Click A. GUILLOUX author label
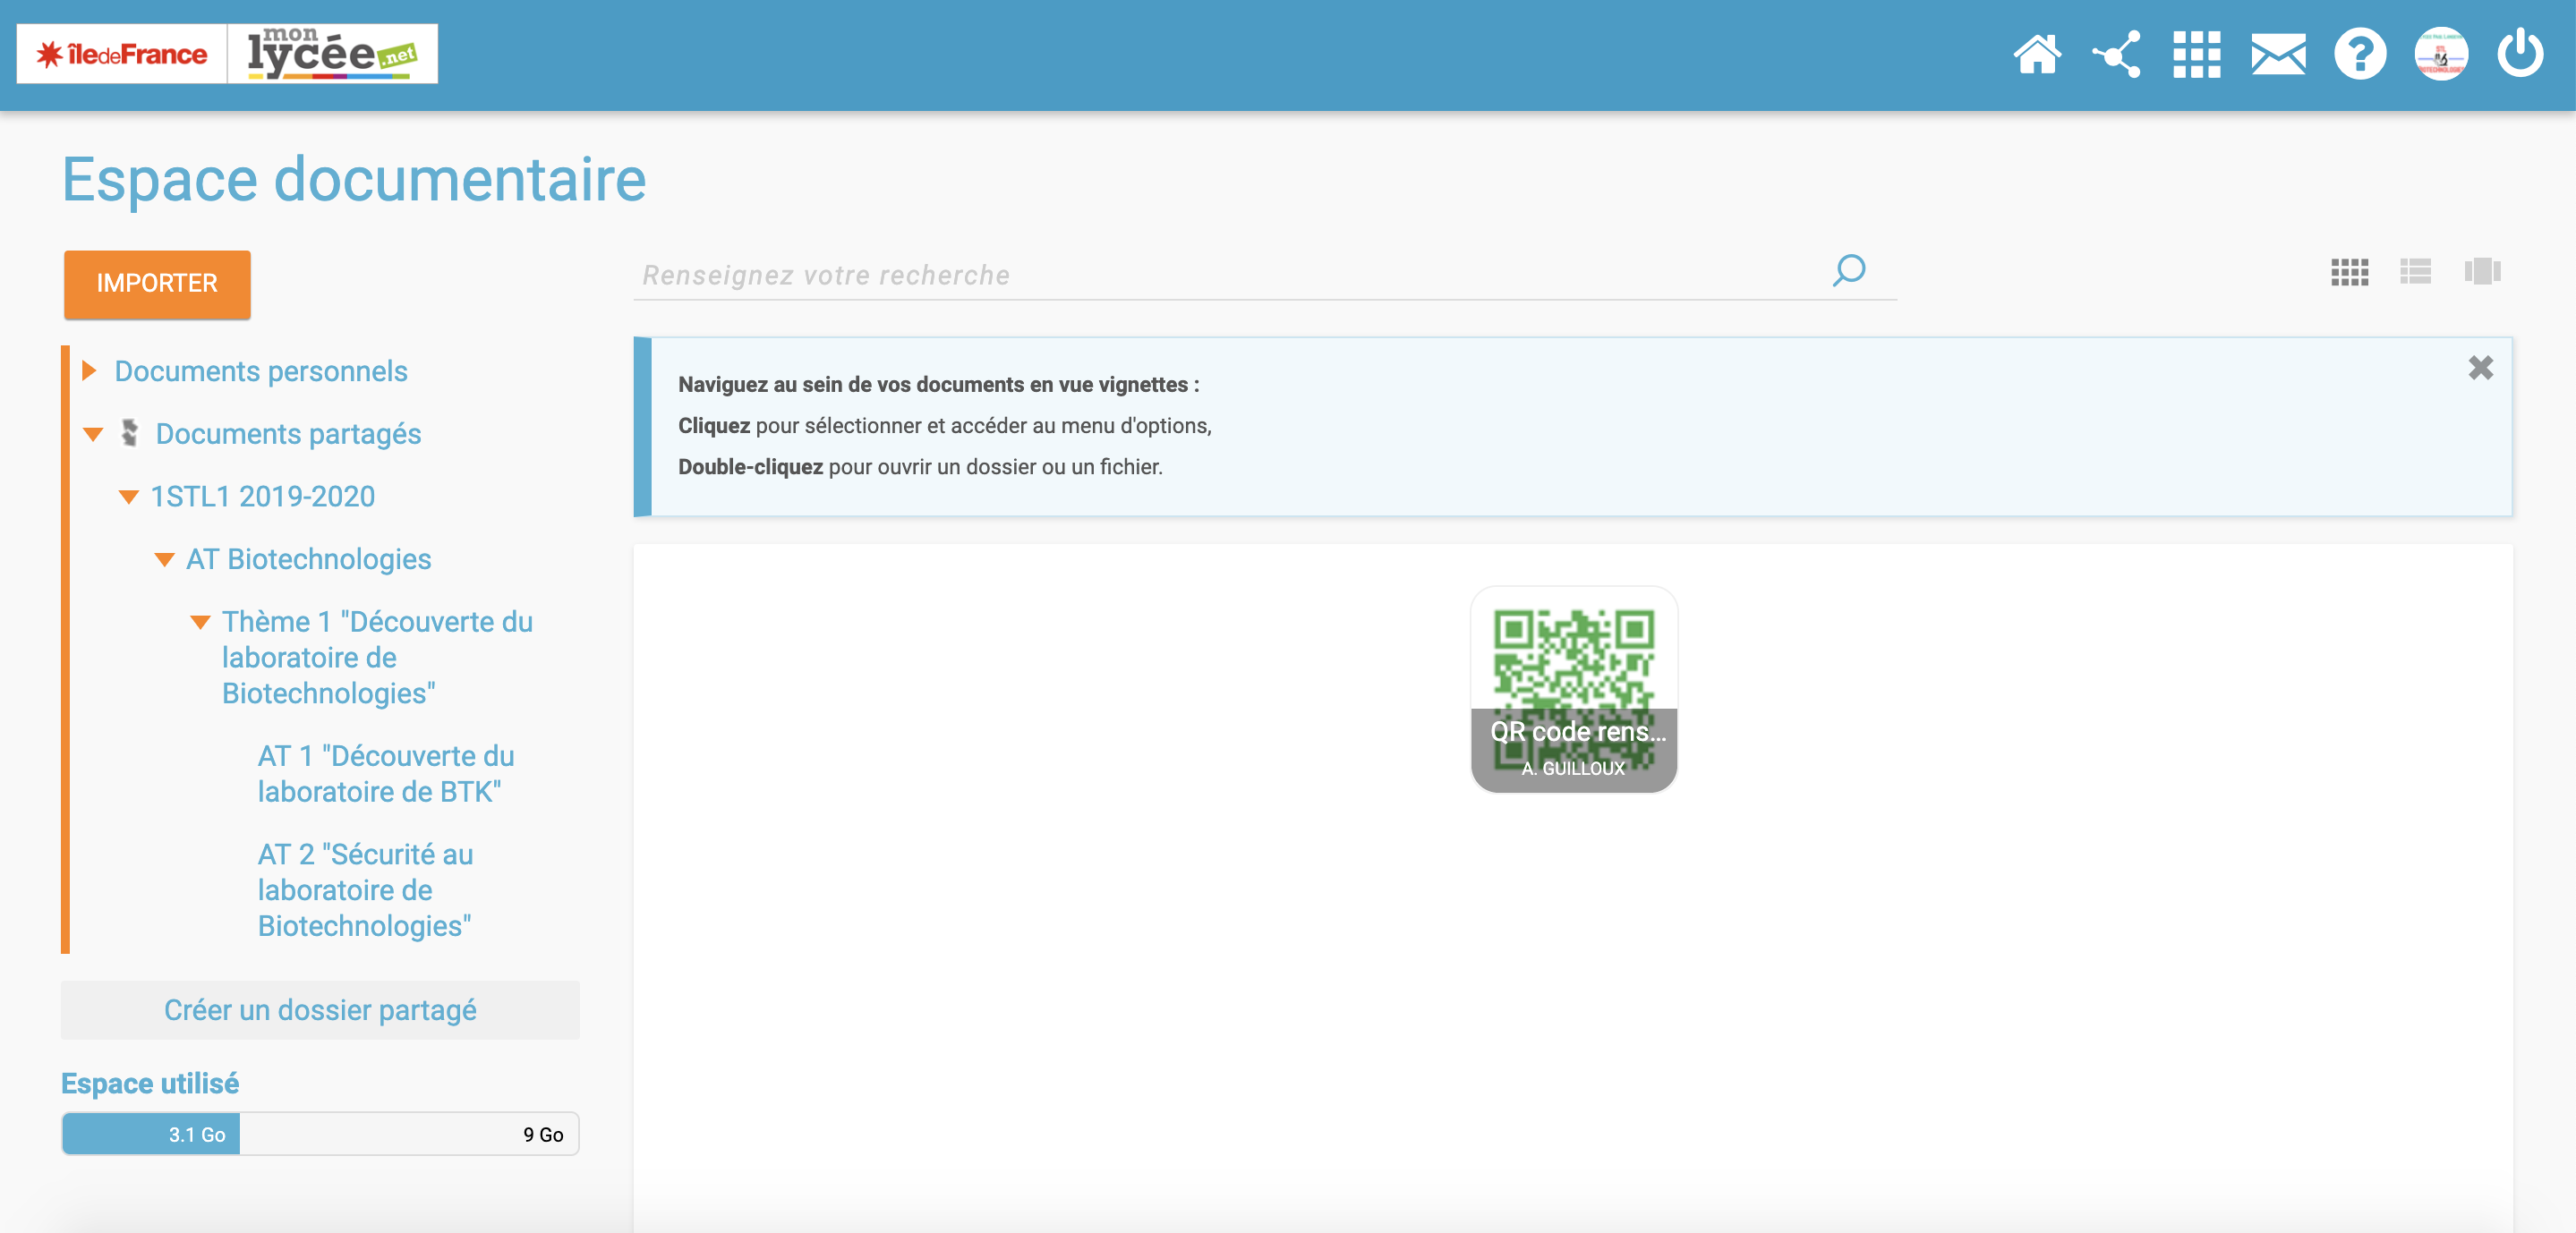 1573,768
